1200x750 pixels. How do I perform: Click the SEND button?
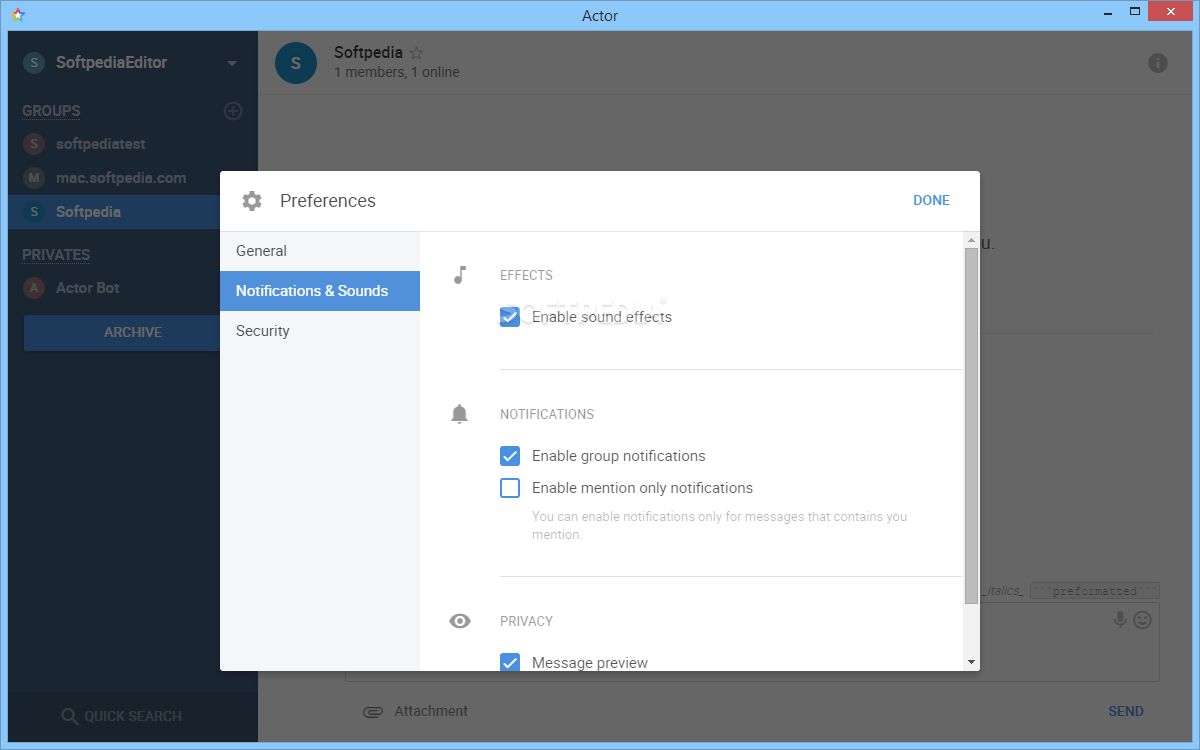[x=1126, y=711]
